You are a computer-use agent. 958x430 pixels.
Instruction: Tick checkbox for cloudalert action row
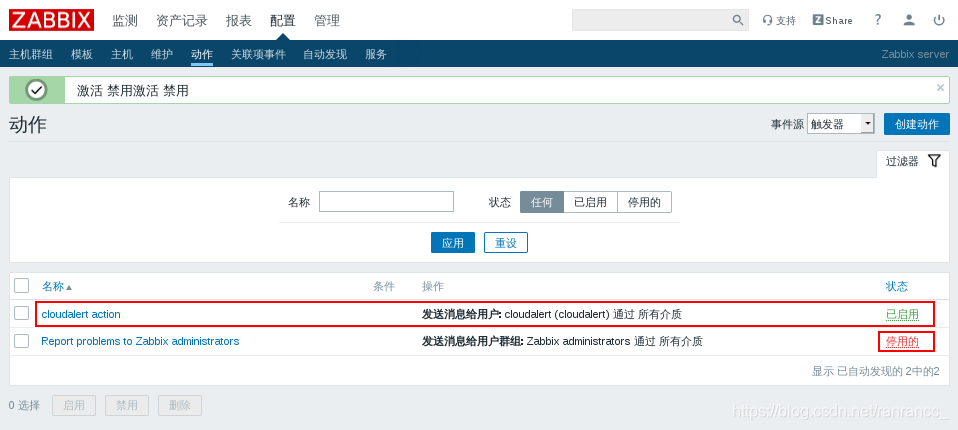pos(21,313)
